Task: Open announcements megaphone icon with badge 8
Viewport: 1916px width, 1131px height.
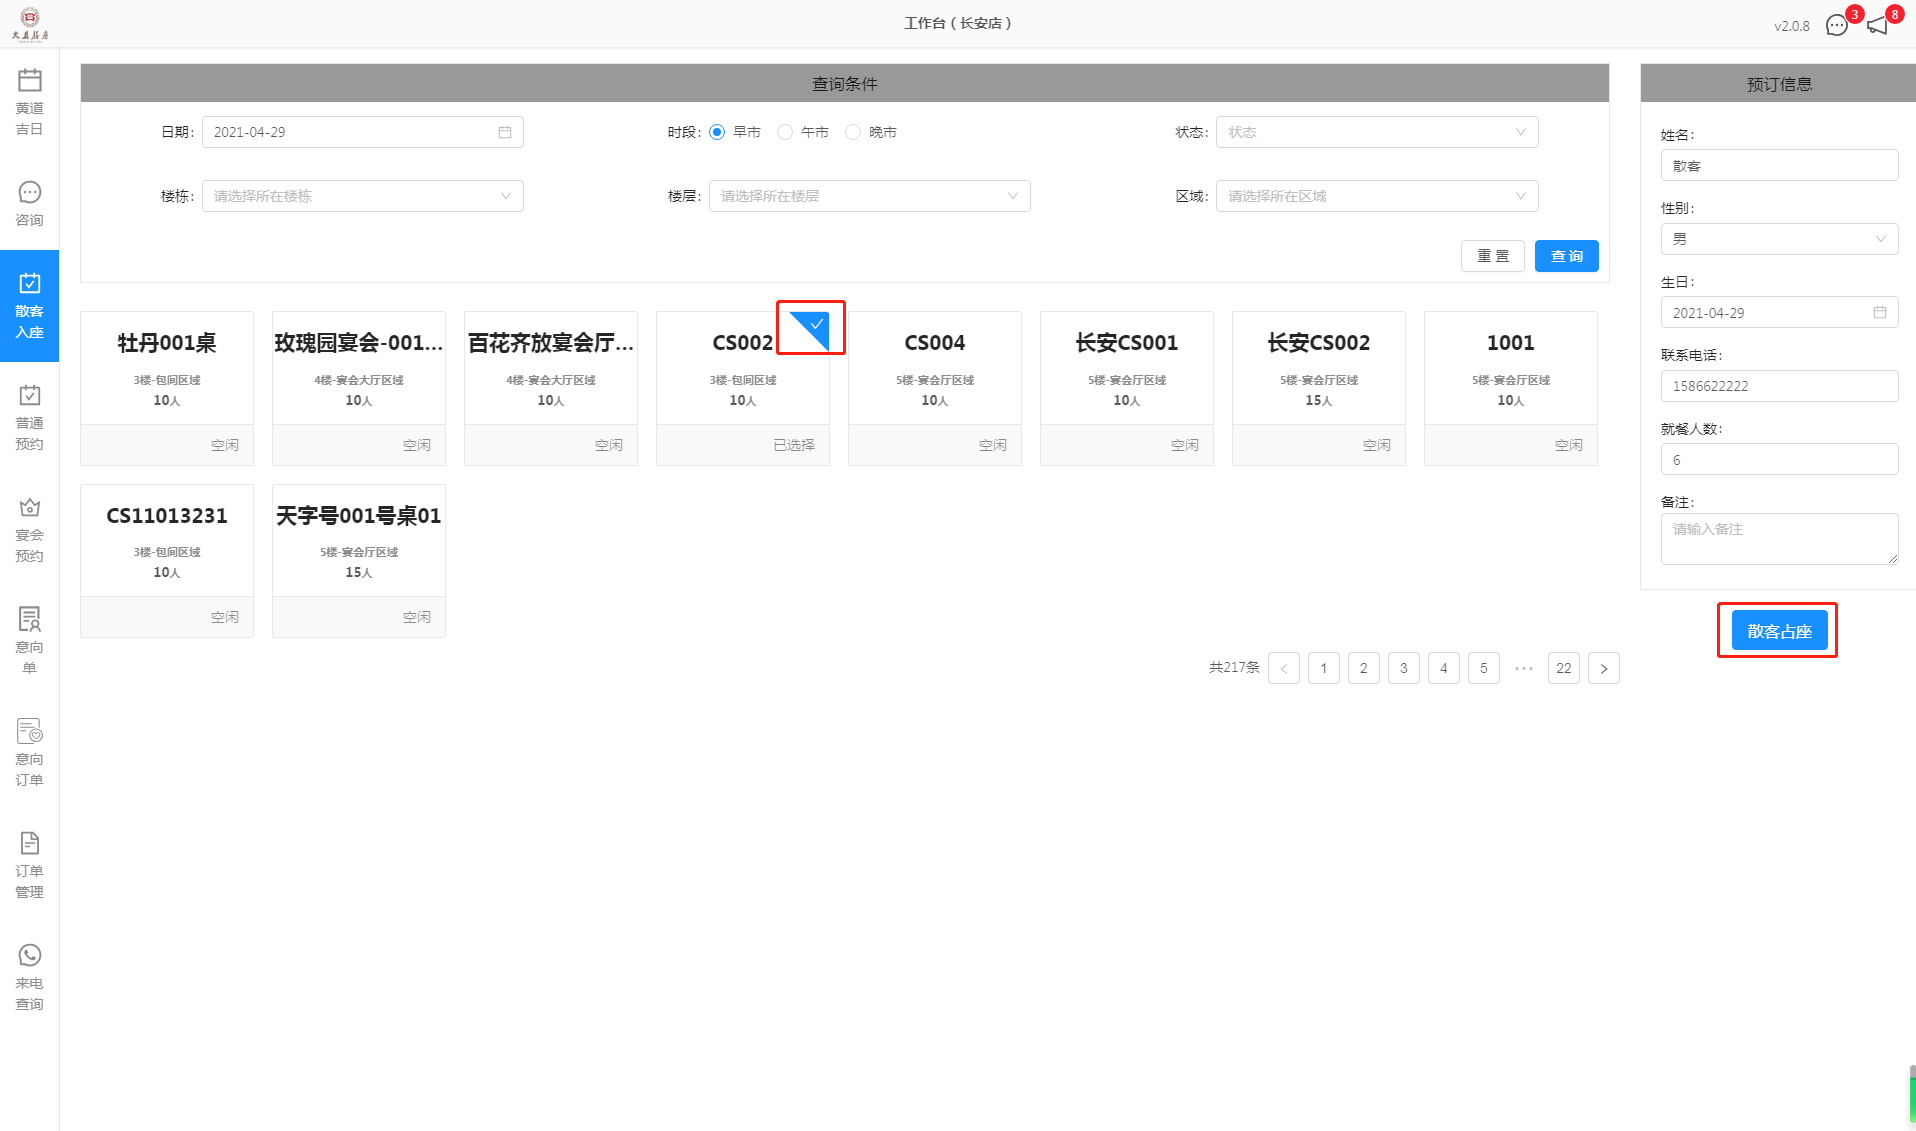Action: [1877, 25]
